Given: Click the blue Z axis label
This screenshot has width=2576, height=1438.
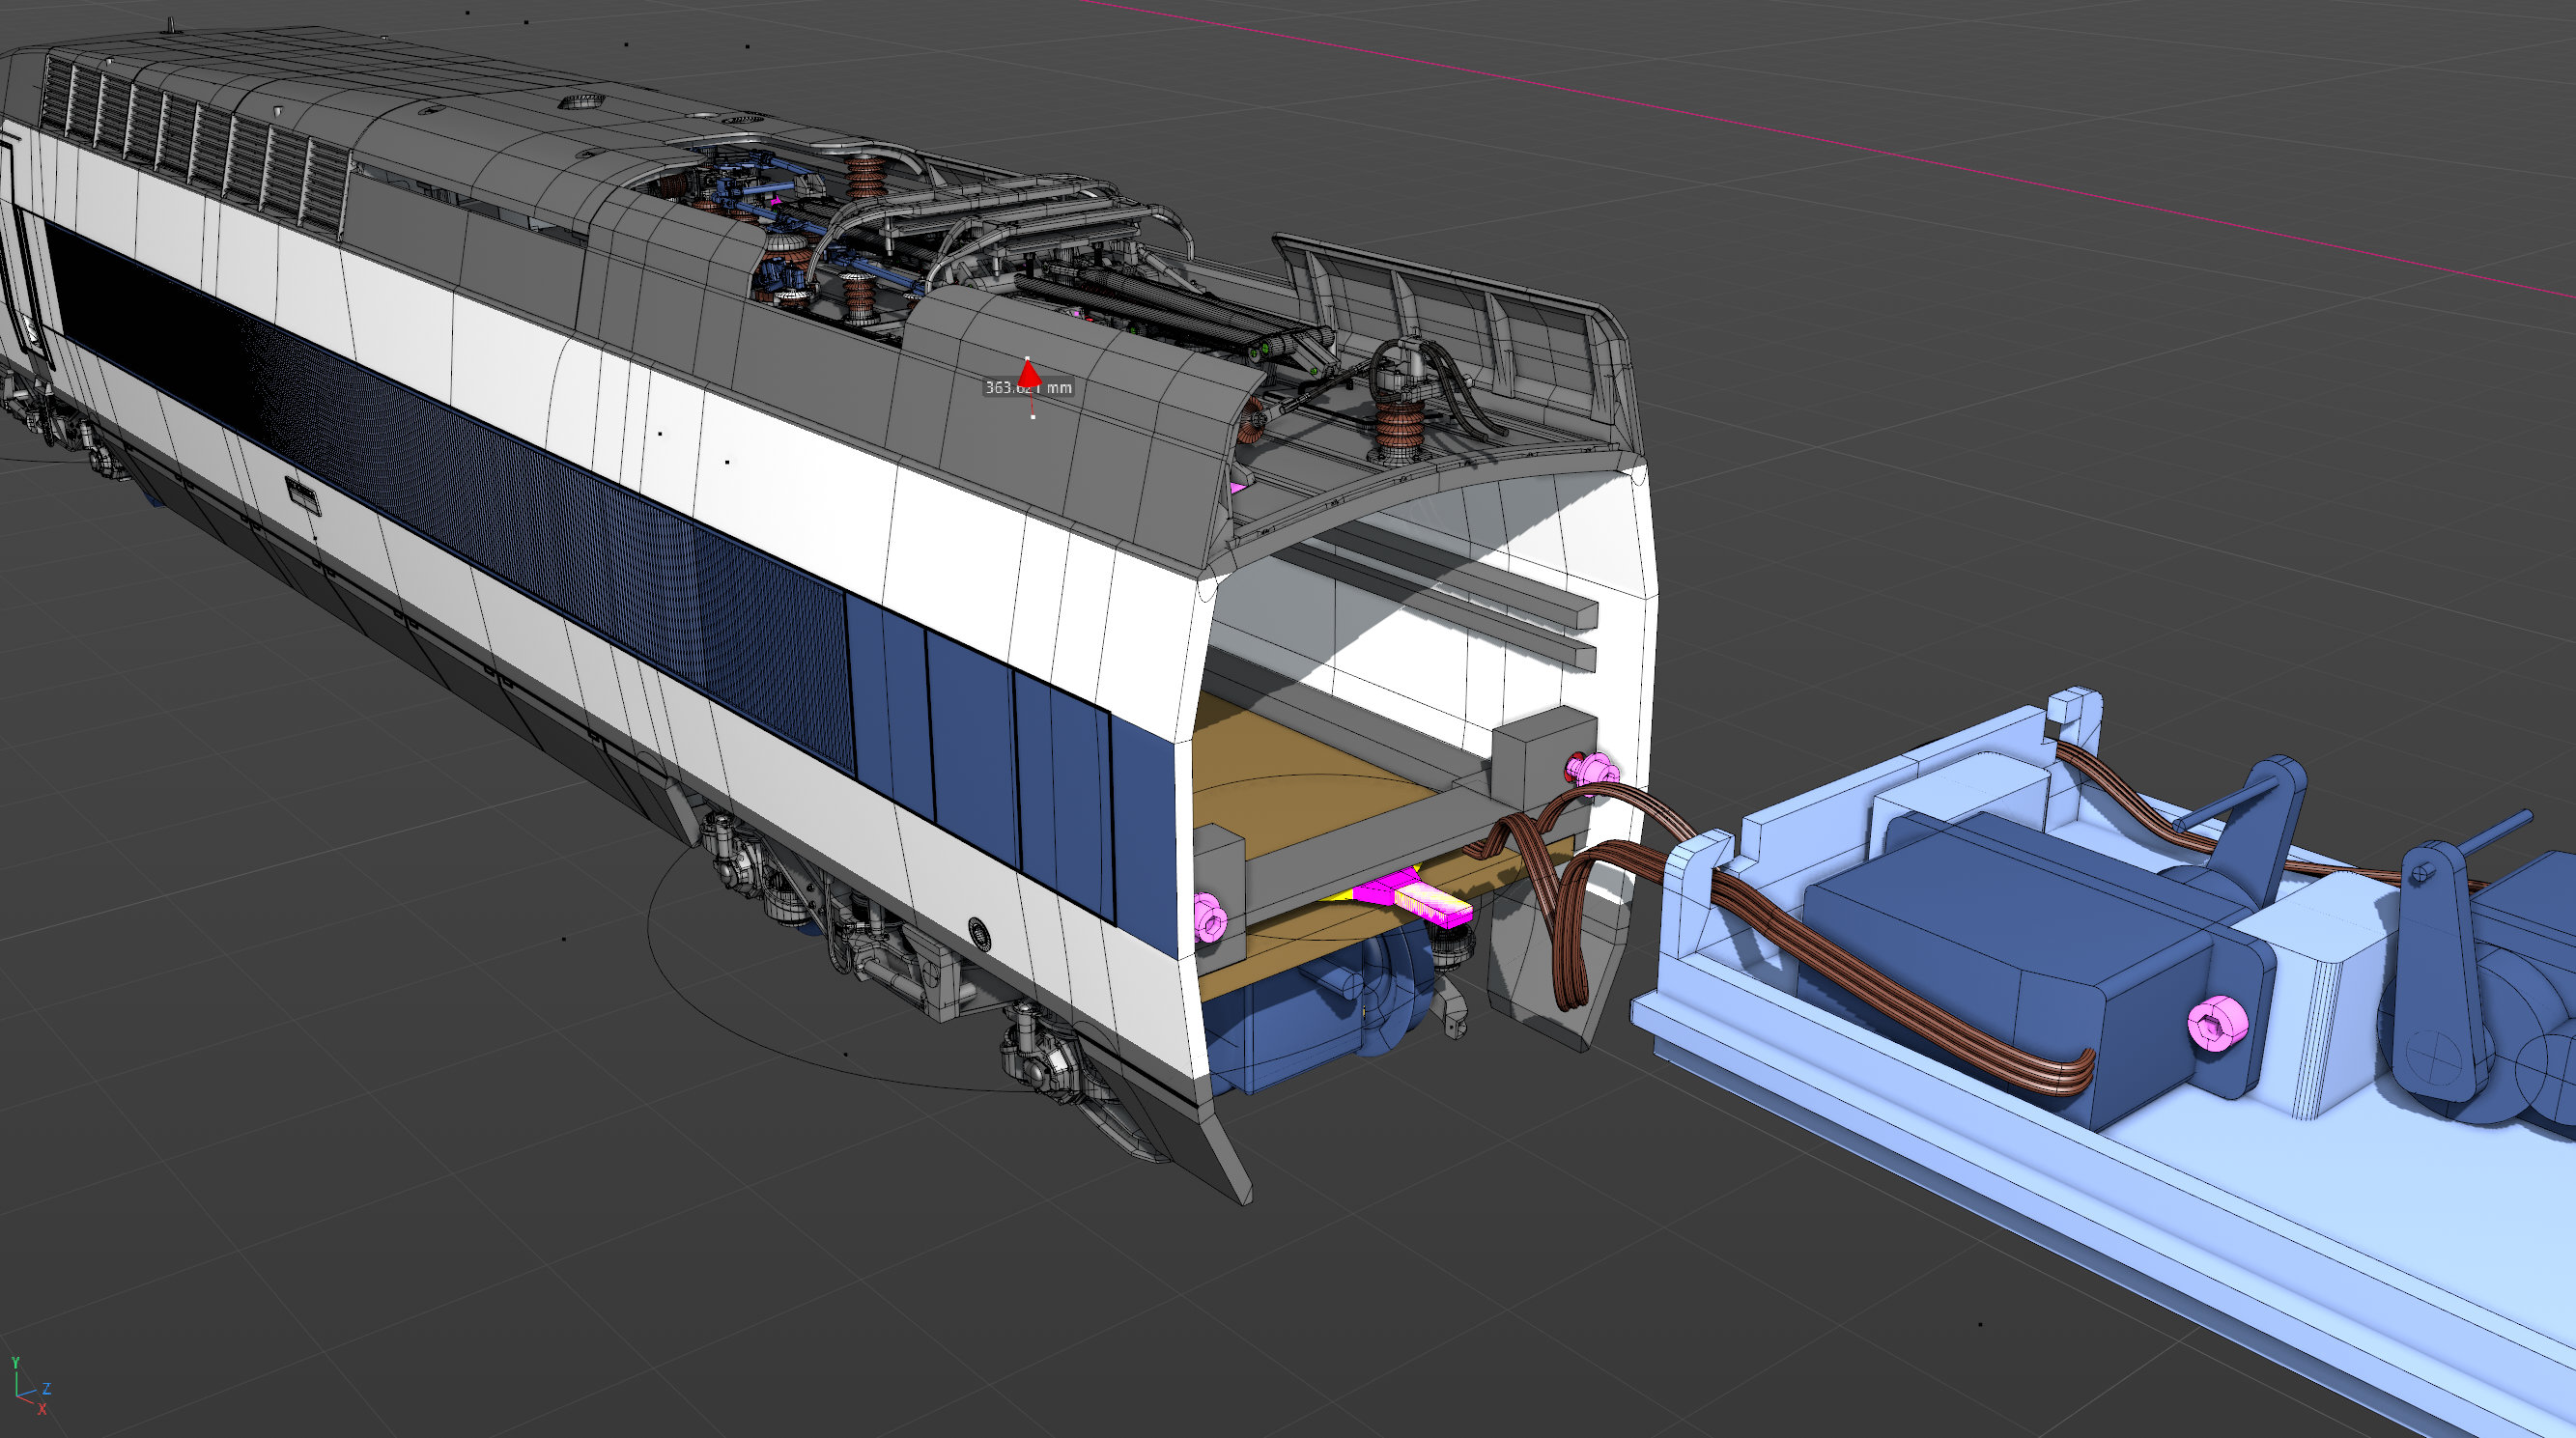Looking at the screenshot, I should click(x=46, y=1388).
